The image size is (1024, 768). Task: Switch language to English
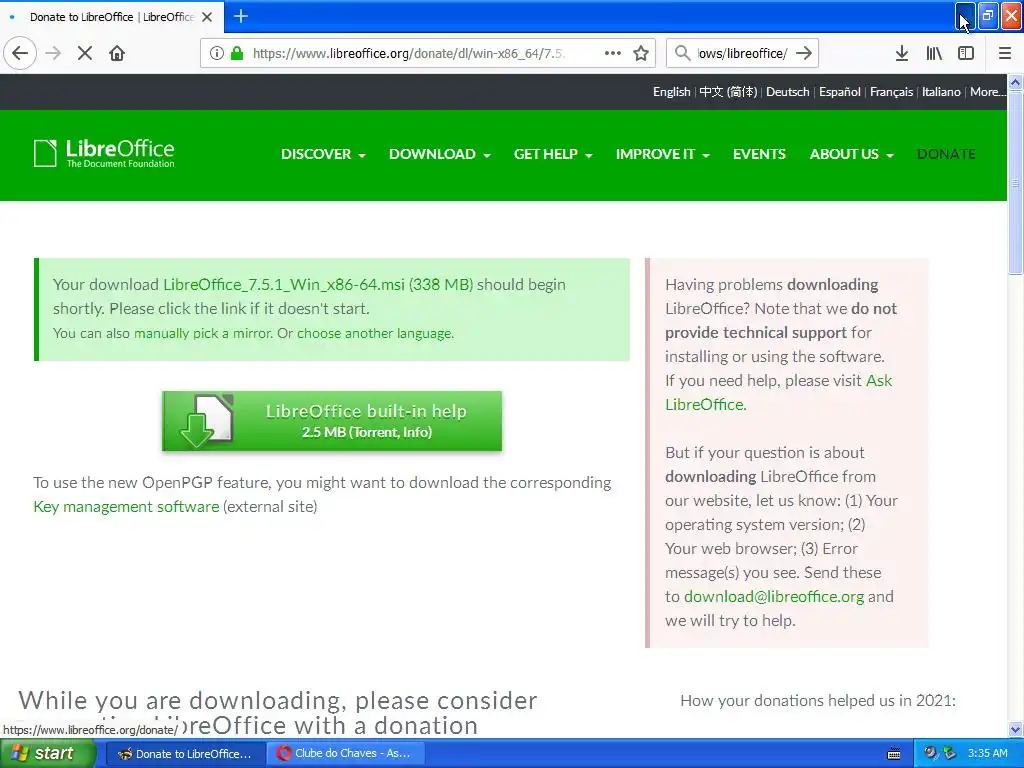(671, 92)
